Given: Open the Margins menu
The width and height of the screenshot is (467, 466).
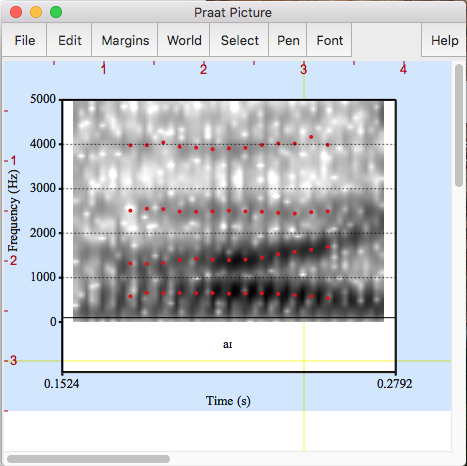Looking at the screenshot, I should point(125,40).
